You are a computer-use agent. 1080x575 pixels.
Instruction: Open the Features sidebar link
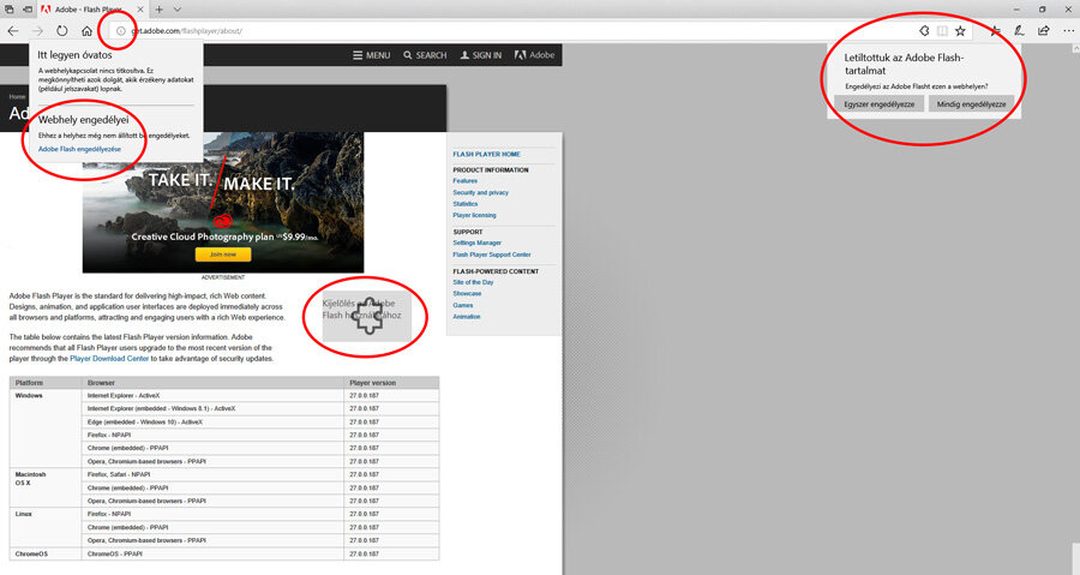click(x=465, y=180)
